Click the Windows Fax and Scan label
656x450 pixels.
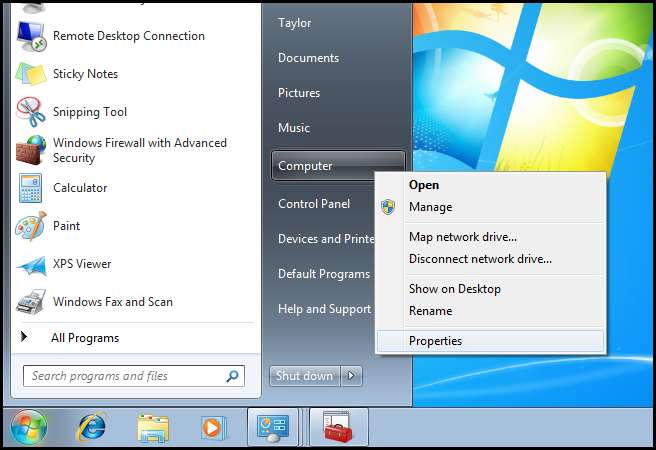click(x=113, y=302)
